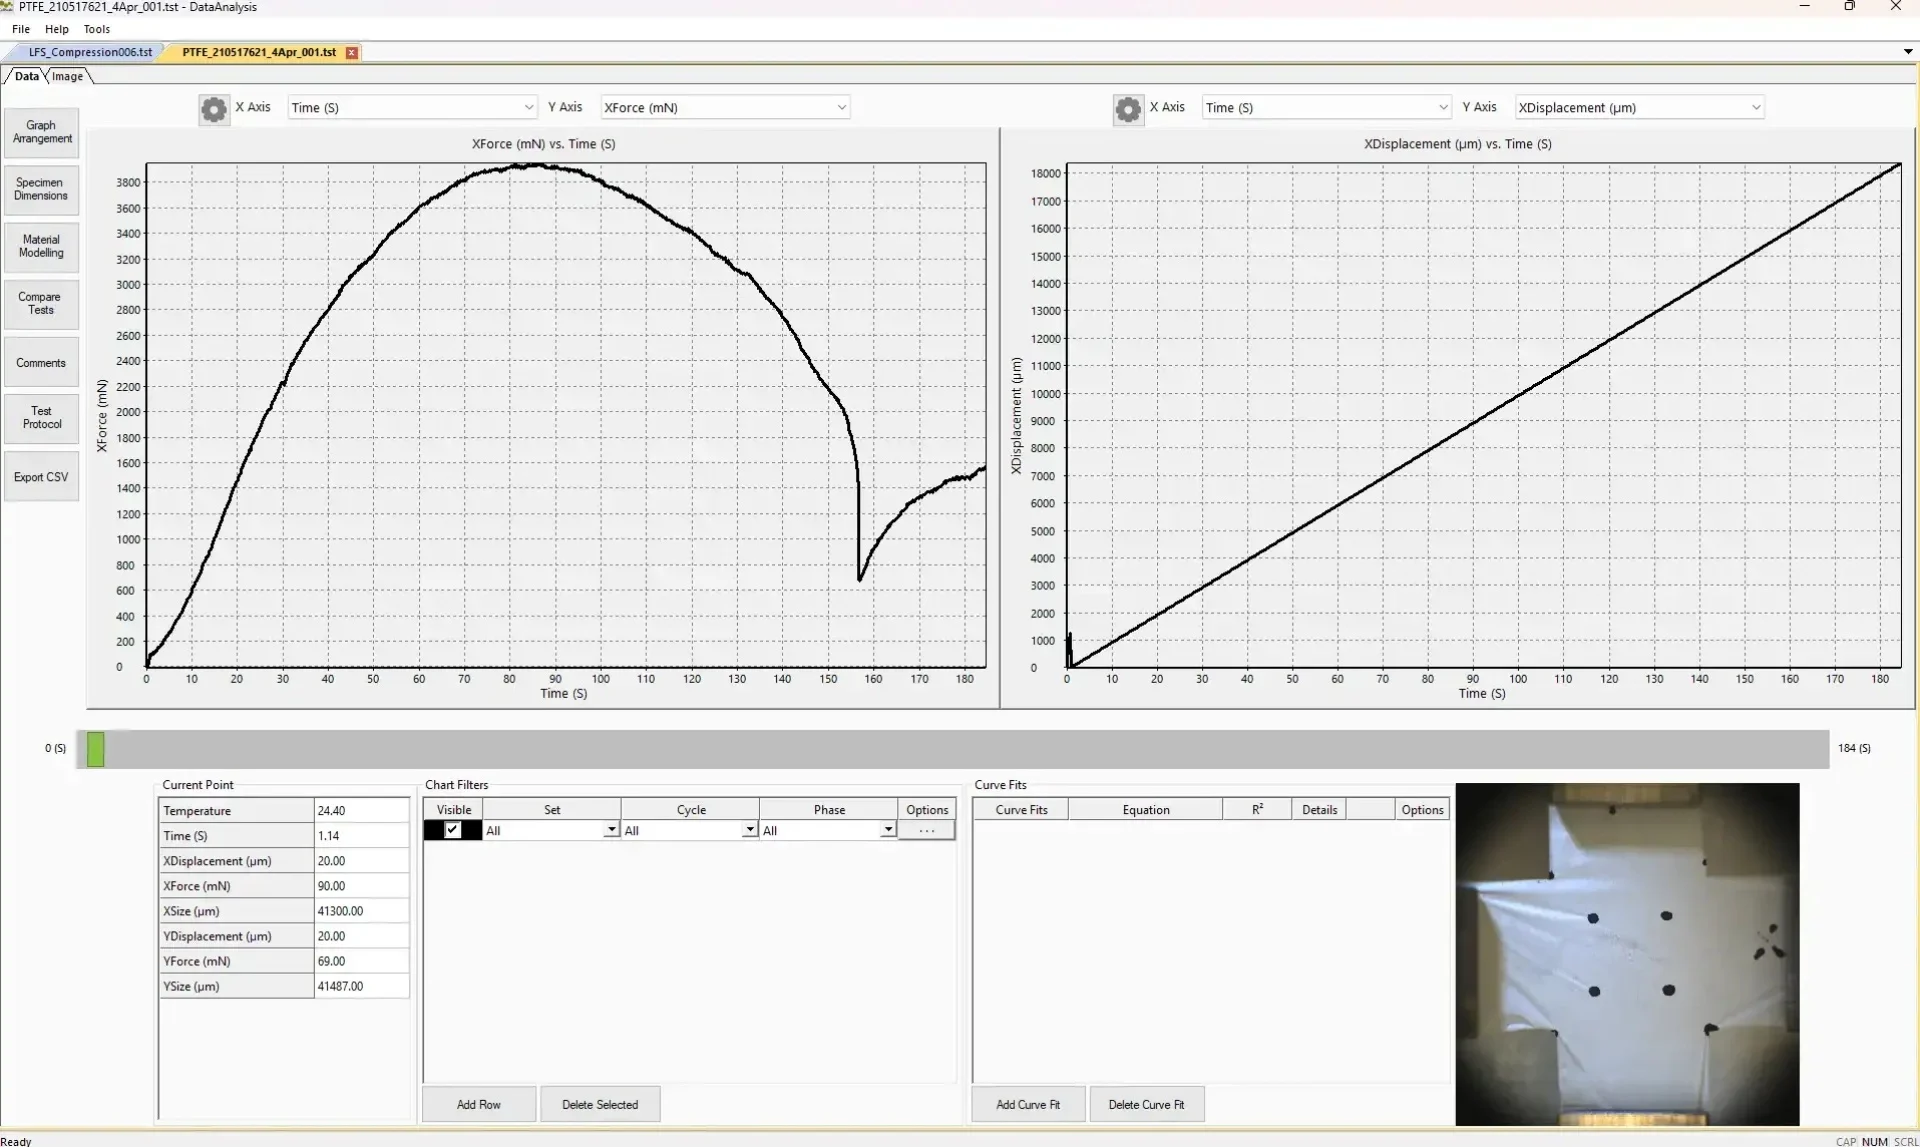1920x1147 pixels.
Task: Open the Tools menu
Action: (96, 29)
